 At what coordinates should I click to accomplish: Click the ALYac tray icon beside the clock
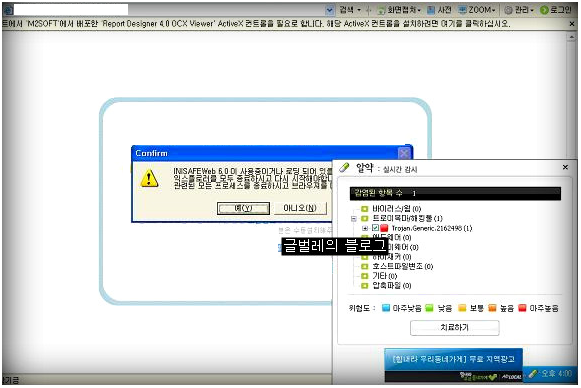[x=532, y=374]
